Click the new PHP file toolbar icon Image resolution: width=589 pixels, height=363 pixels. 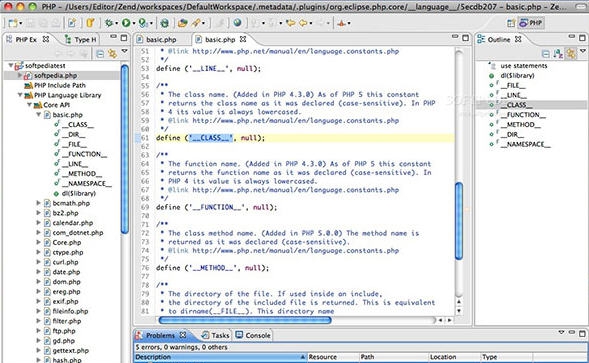(71, 23)
